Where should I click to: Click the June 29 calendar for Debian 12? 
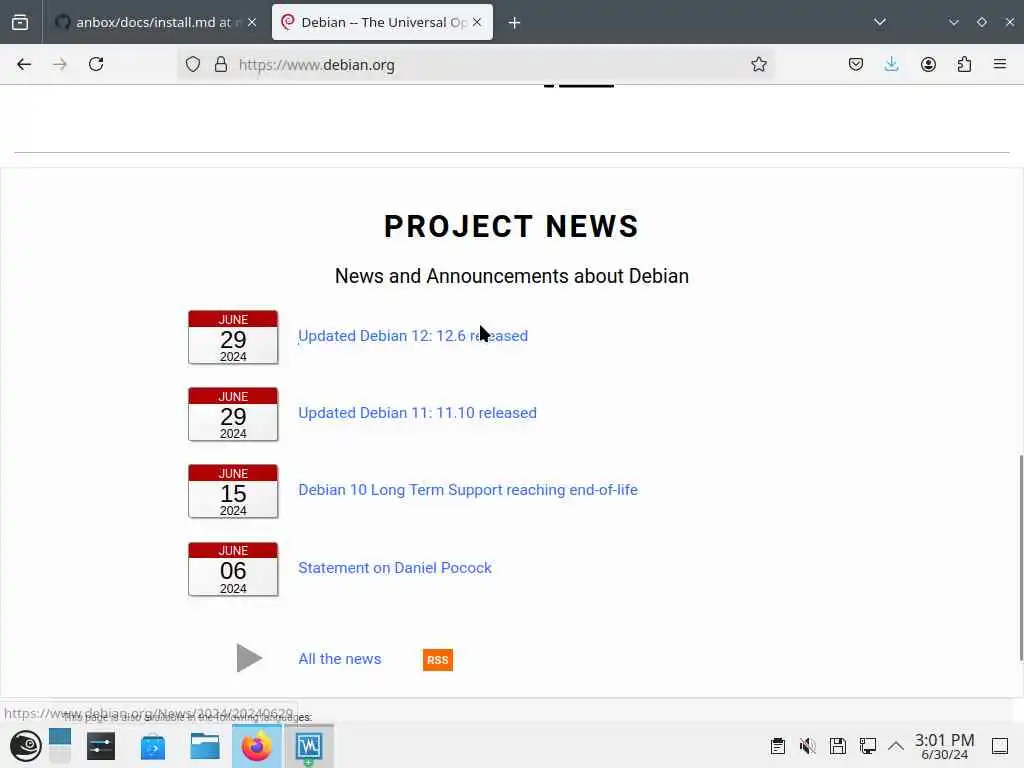pos(233,338)
